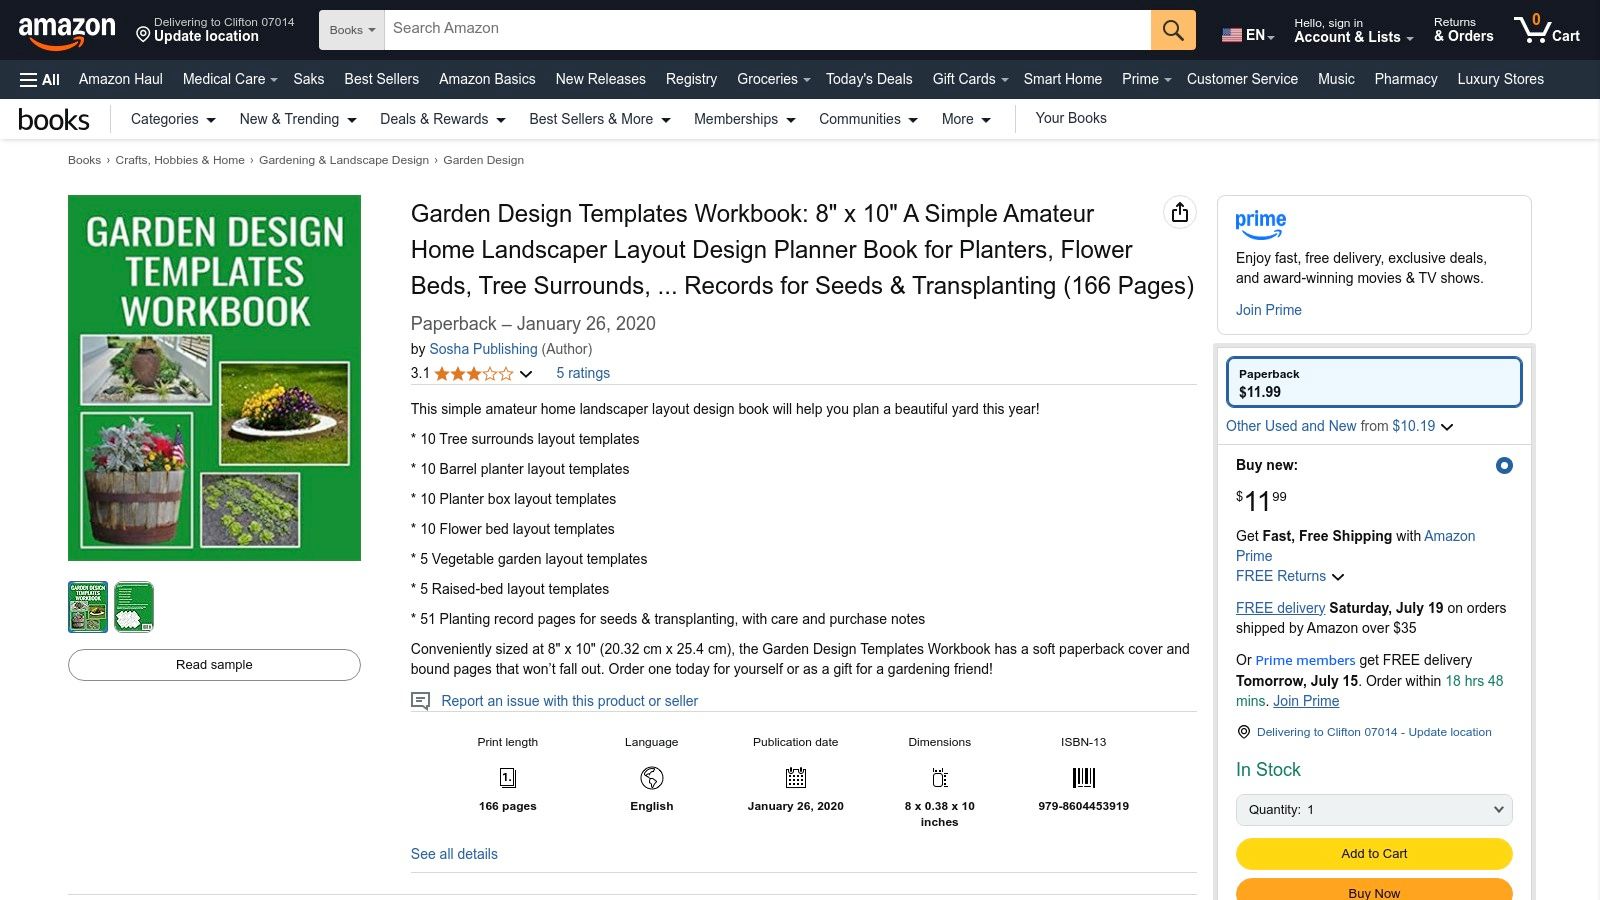Viewport: 1600px width, 900px height.
Task: Open Amazon Haul in nav bar
Action: coord(121,79)
